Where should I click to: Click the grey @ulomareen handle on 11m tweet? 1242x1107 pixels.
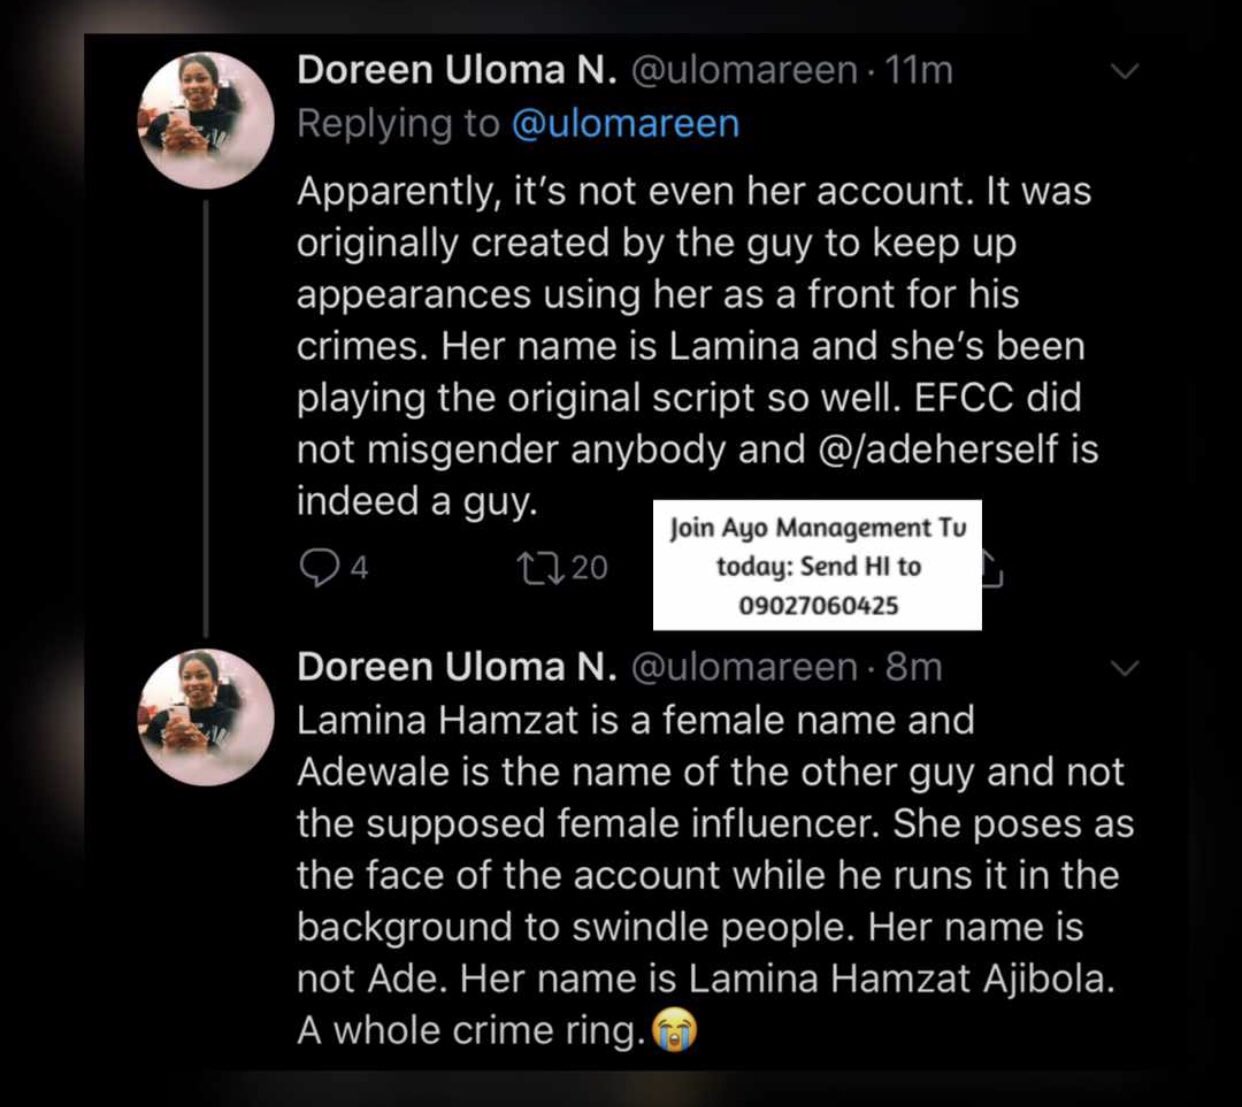pyautogui.click(x=745, y=70)
